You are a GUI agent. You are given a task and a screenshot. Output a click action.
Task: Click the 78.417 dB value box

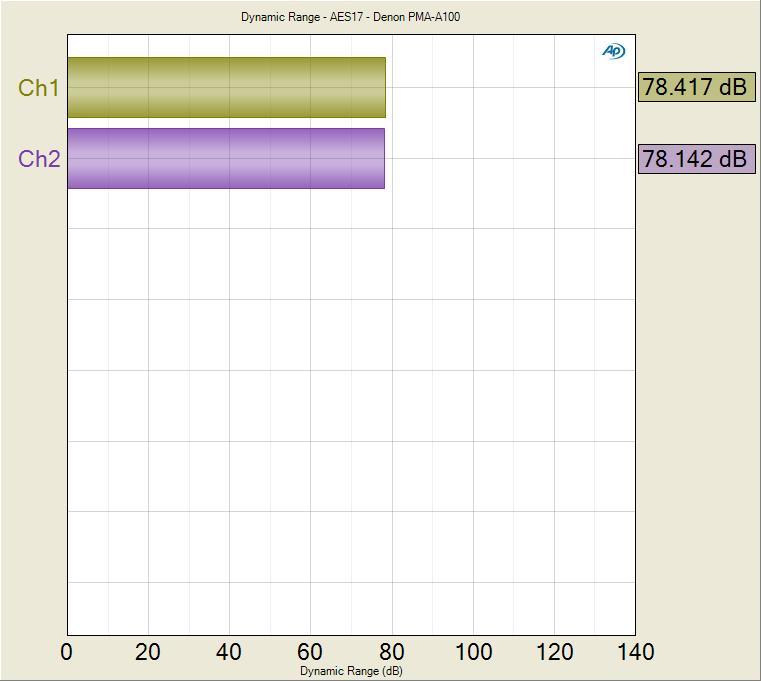[x=695, y=87]
